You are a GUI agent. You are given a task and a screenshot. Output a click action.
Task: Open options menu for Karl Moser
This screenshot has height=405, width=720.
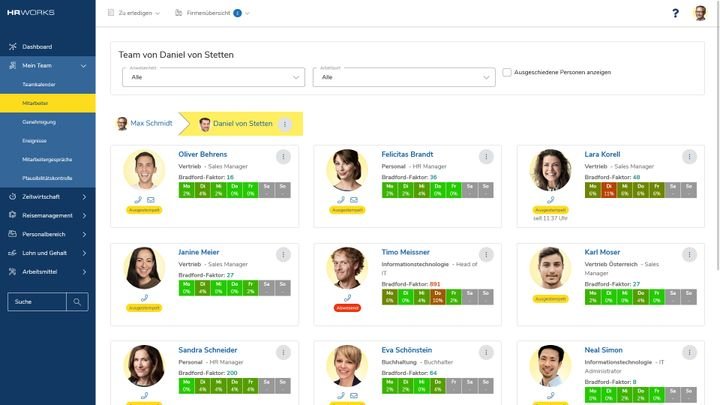689,254
